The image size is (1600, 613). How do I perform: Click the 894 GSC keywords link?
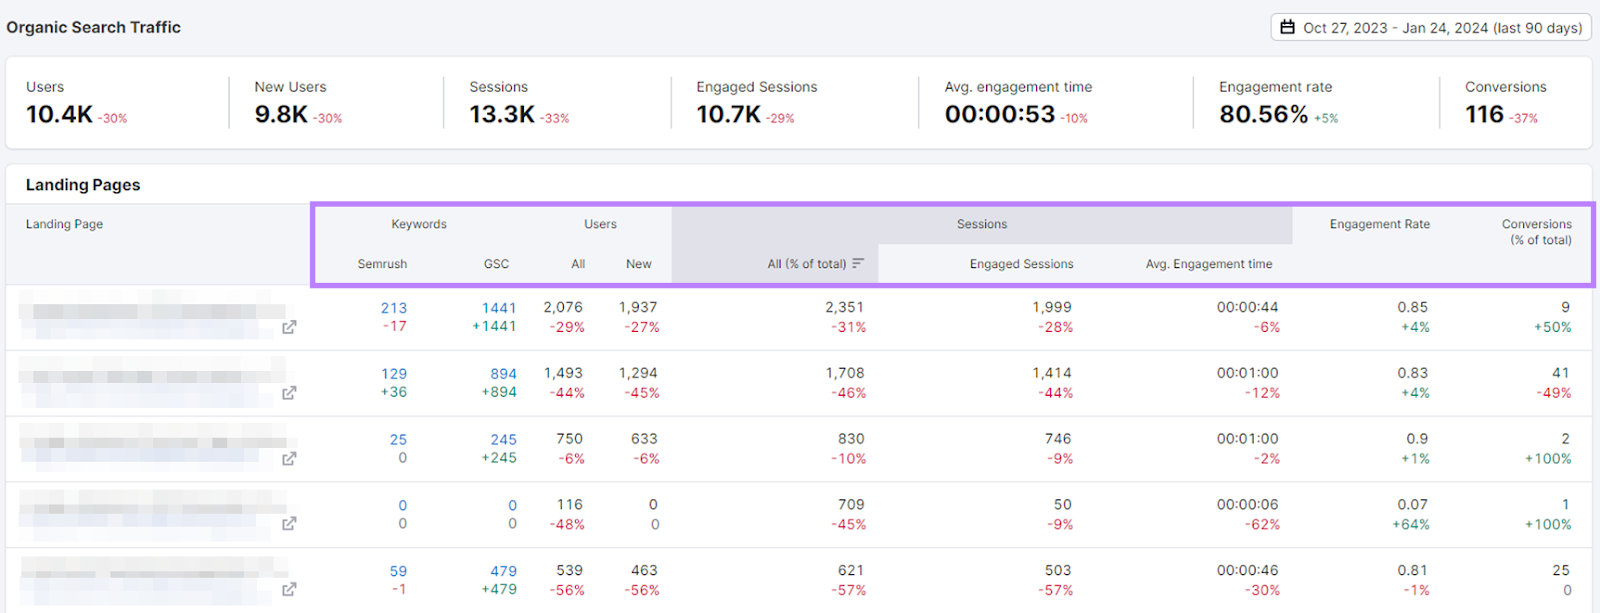pos(503,374)
